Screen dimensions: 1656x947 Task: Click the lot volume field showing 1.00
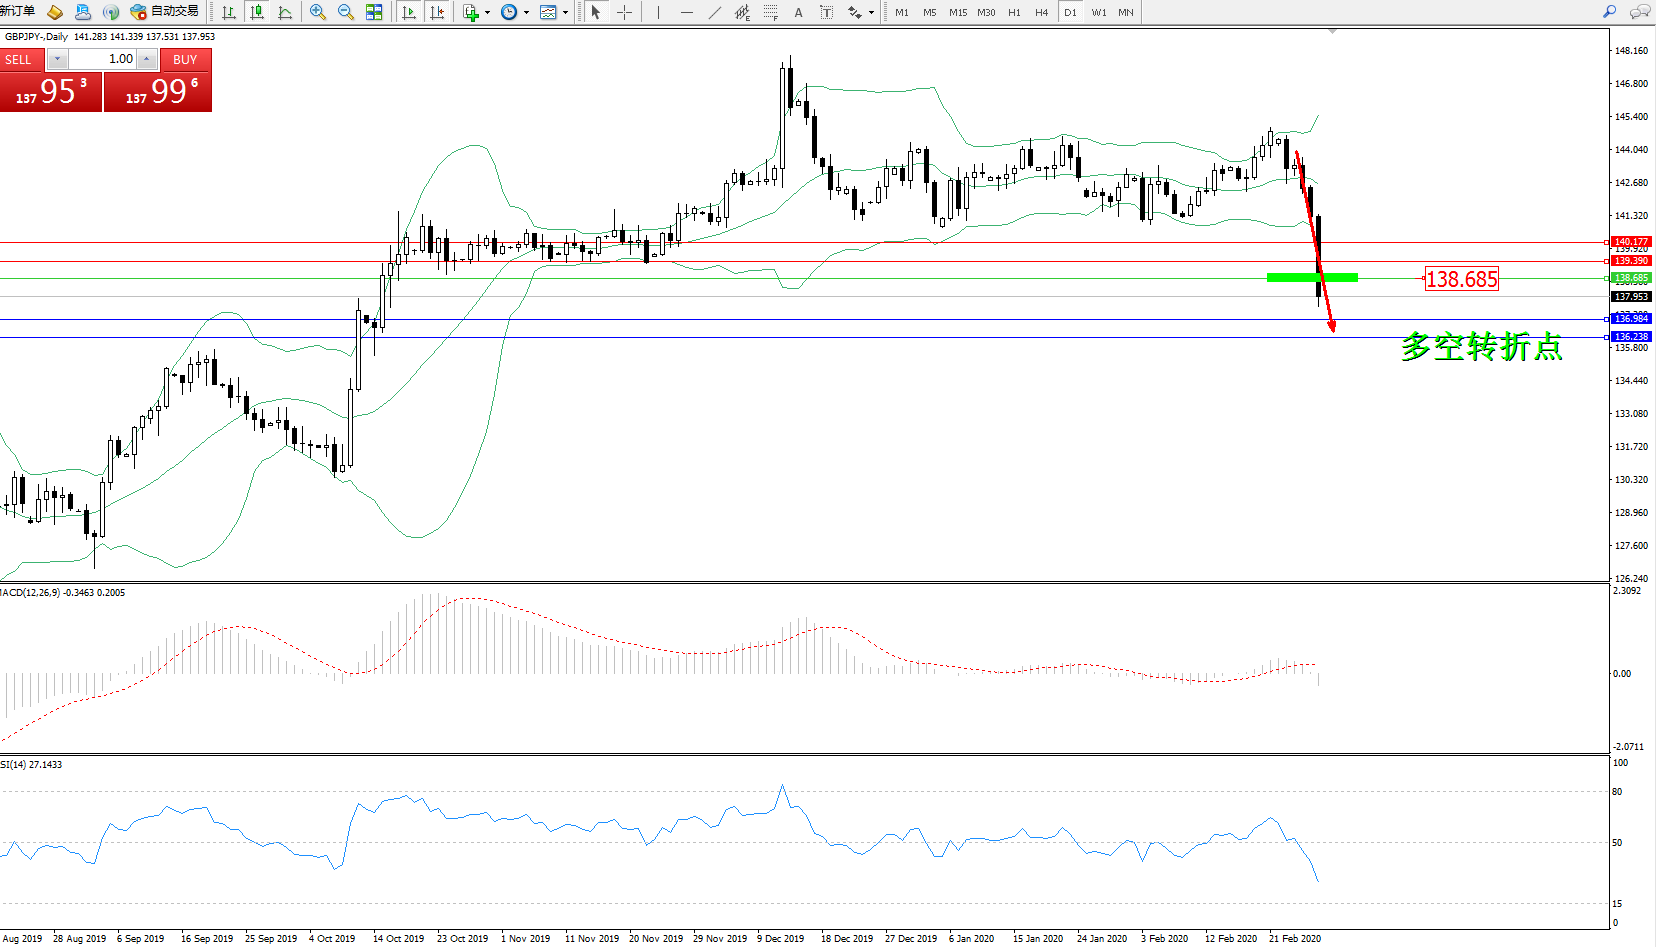(x=103, y=59)
